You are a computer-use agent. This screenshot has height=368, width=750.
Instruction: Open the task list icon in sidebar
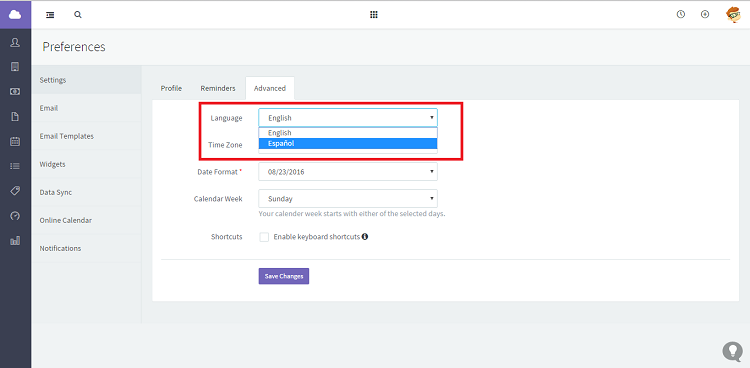point(15,166)
